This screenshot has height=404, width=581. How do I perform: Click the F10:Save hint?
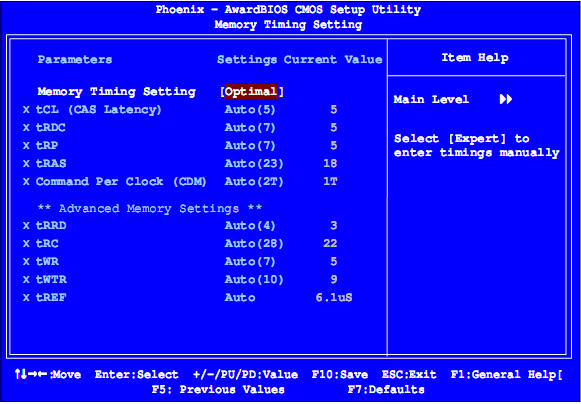(x=340, y=375)
